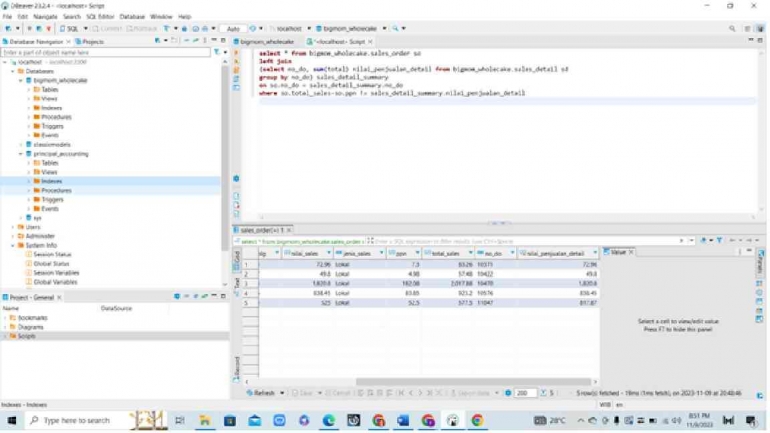Expand the sys database node

(21, 218)
